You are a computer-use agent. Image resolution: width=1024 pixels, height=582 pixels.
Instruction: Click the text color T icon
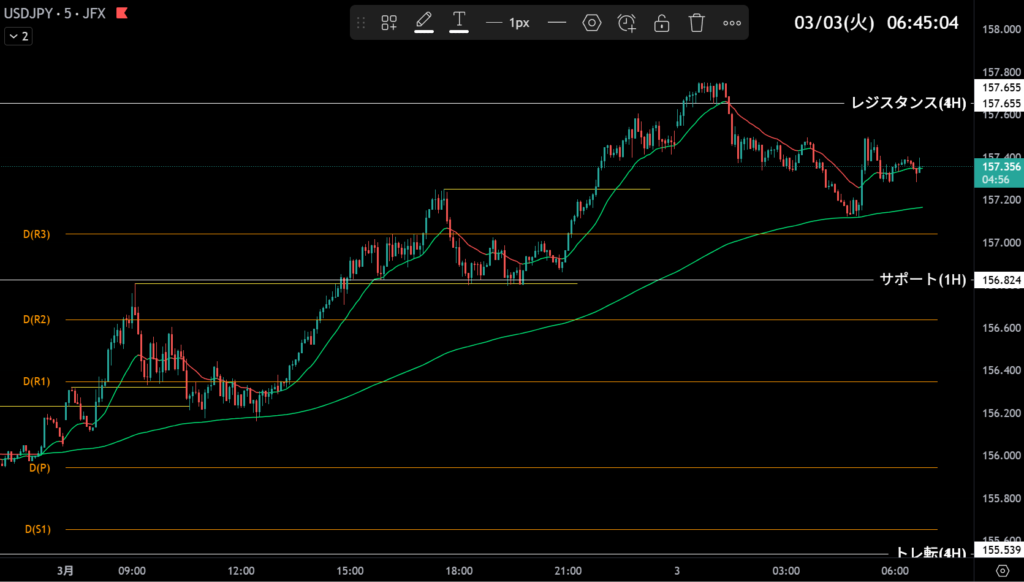[459, 21]
